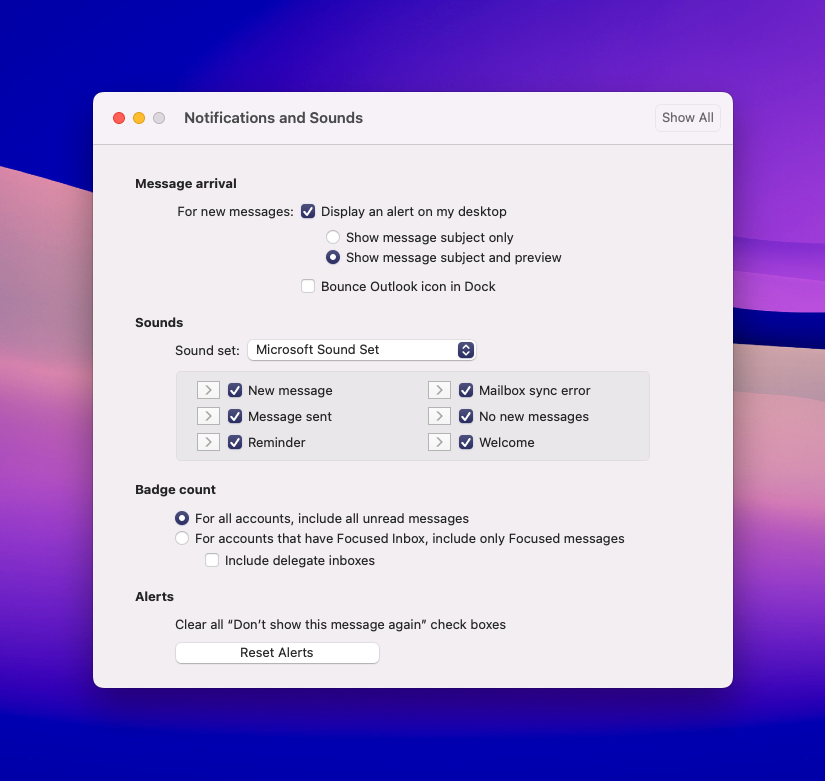Click the Alerts section heading
The image size is (825, 781).
[x=154, y=596]
